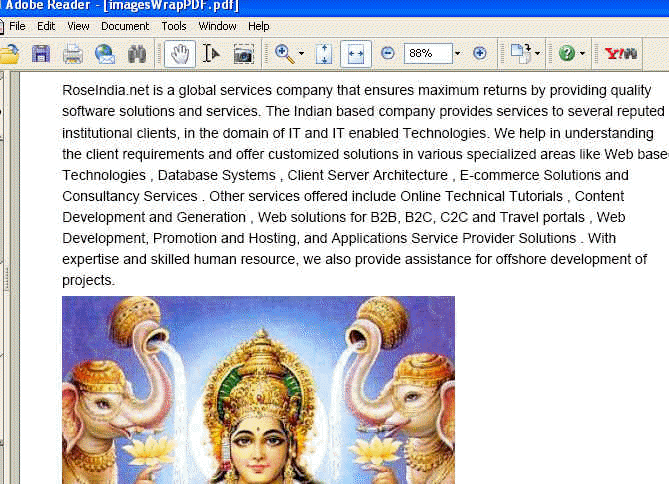
Task: Click the word "projects." in the paragraph
Action: 89,281
